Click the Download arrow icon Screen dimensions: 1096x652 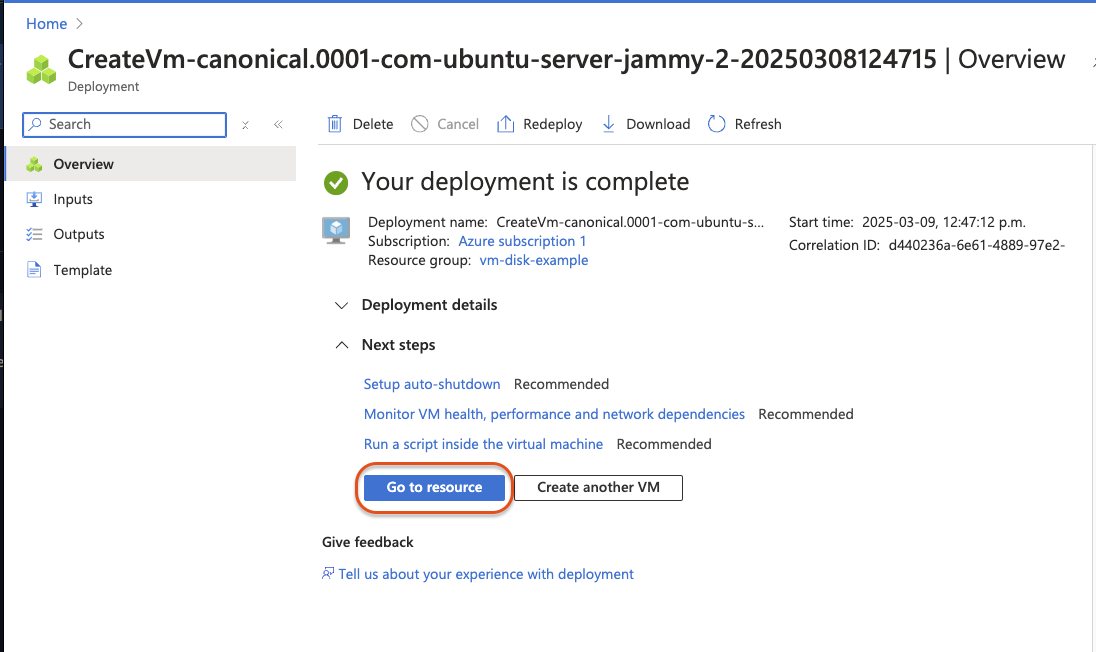609,124
